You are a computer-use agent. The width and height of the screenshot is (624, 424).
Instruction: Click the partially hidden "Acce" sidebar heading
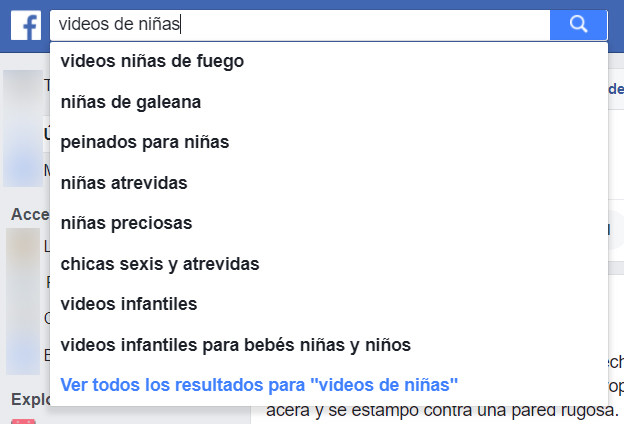[30, 214]
